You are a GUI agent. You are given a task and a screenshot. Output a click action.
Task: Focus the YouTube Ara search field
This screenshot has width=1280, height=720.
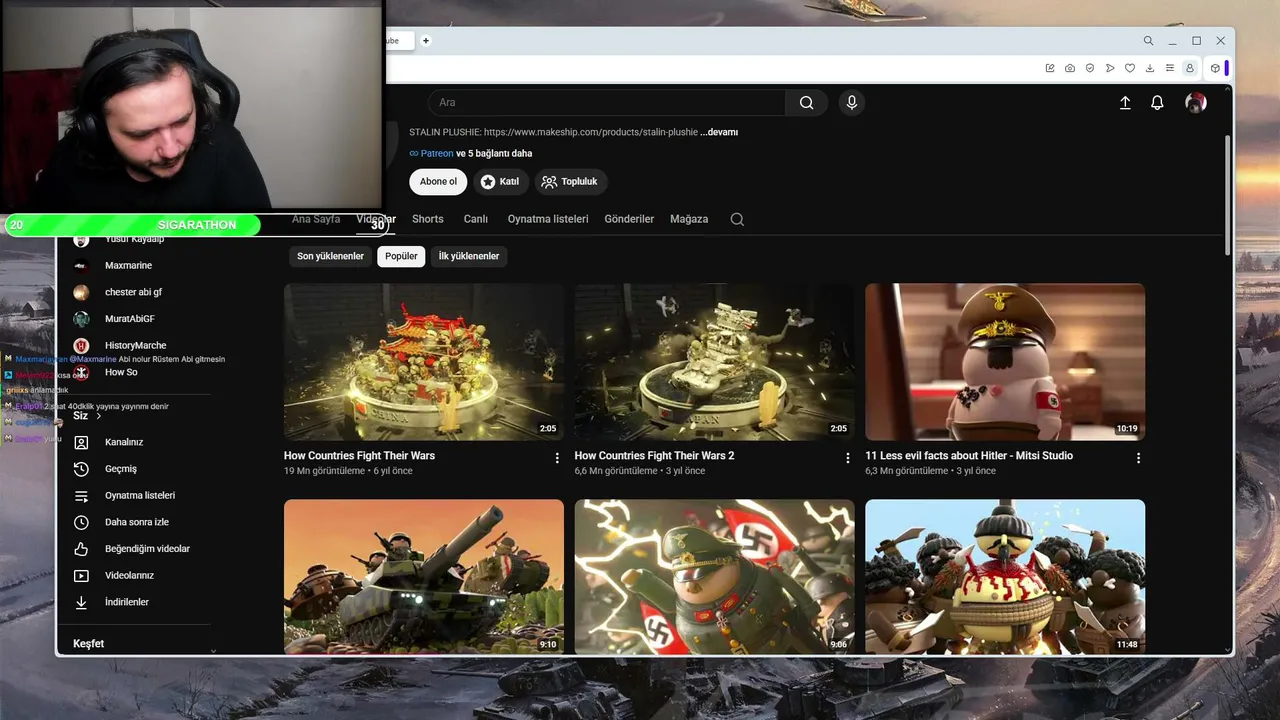point(607,102)
